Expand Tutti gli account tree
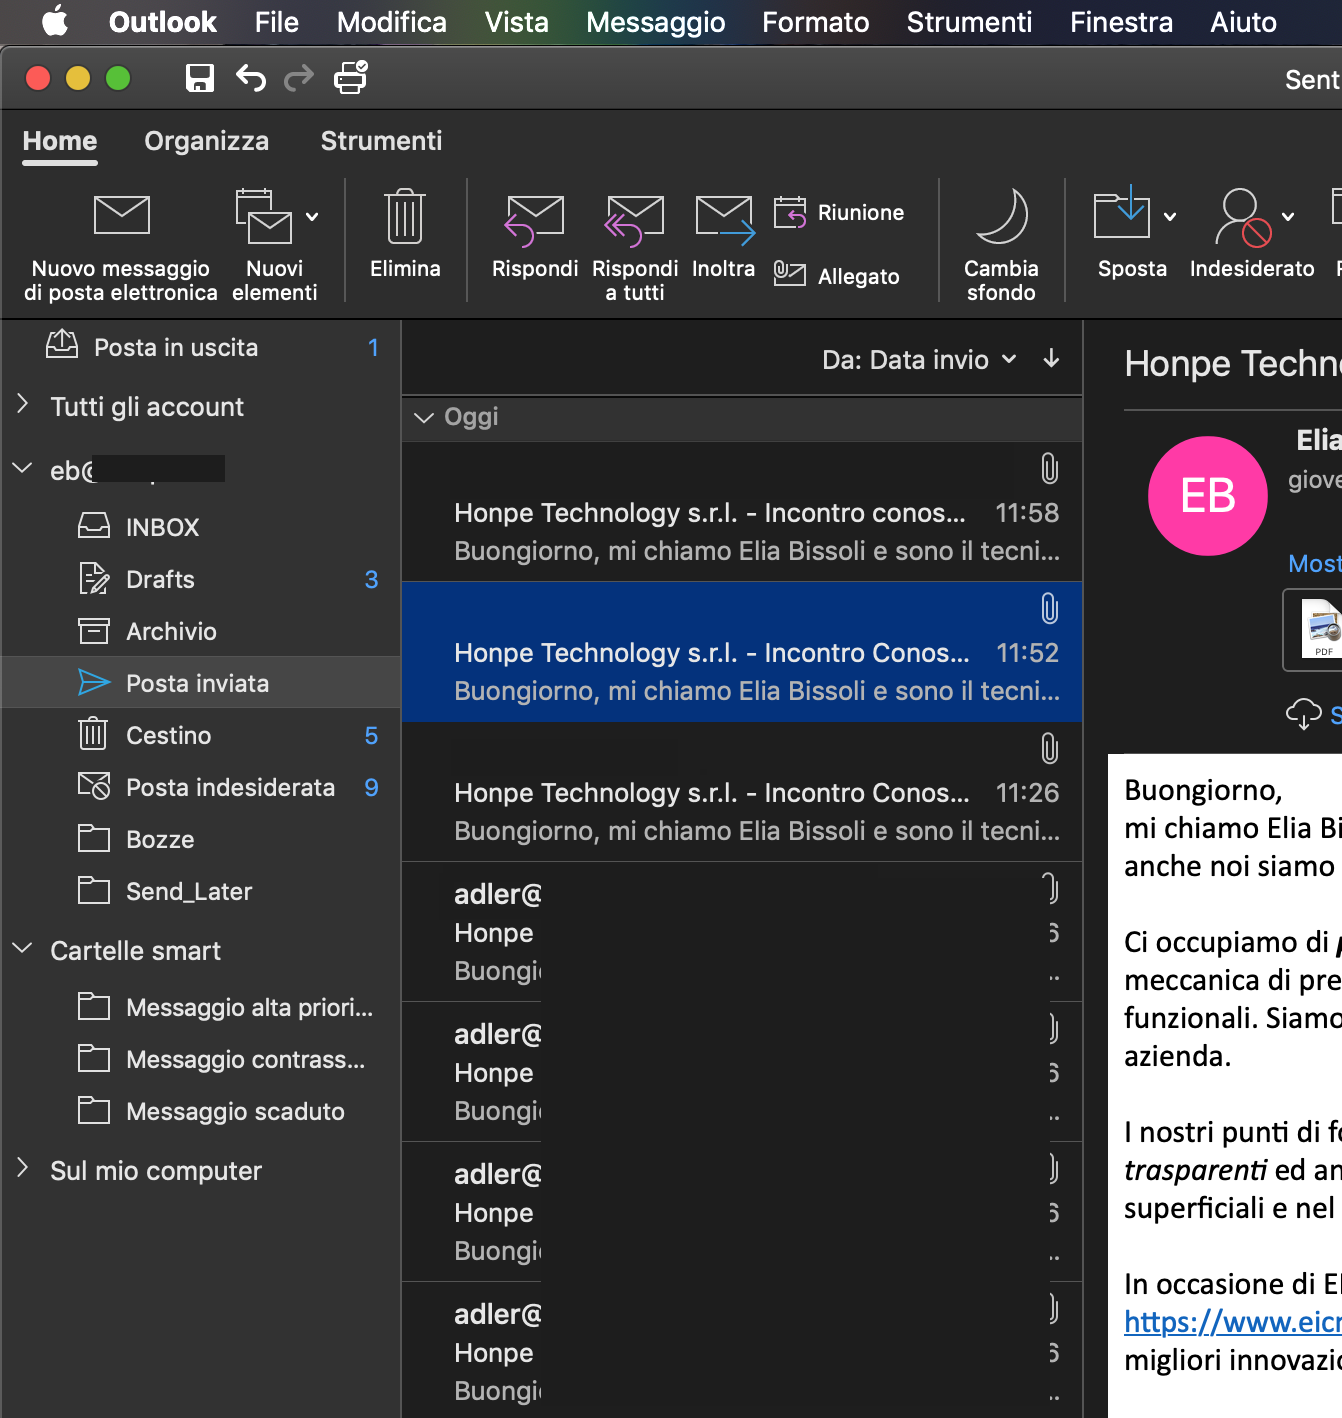The height and width of the screenshot is (1418, 1342). coord(22,405)
